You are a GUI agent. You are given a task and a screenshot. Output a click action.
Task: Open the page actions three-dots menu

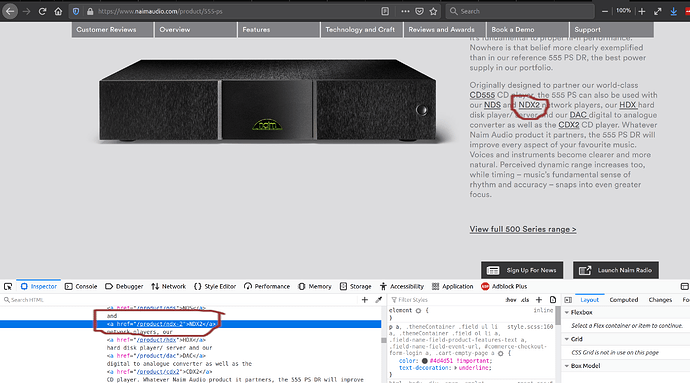pos(405,11)
